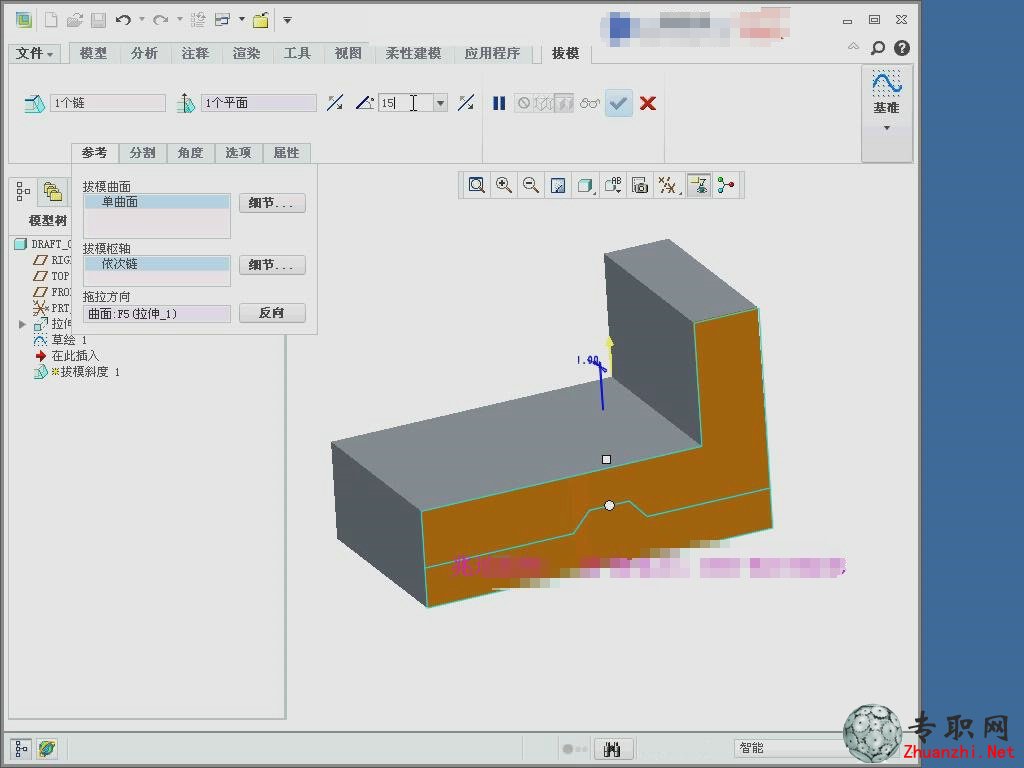Open the 文件 menu dropdown
Image resolution: width=1024 pixels, height=768 pixels.
(35, 53)
